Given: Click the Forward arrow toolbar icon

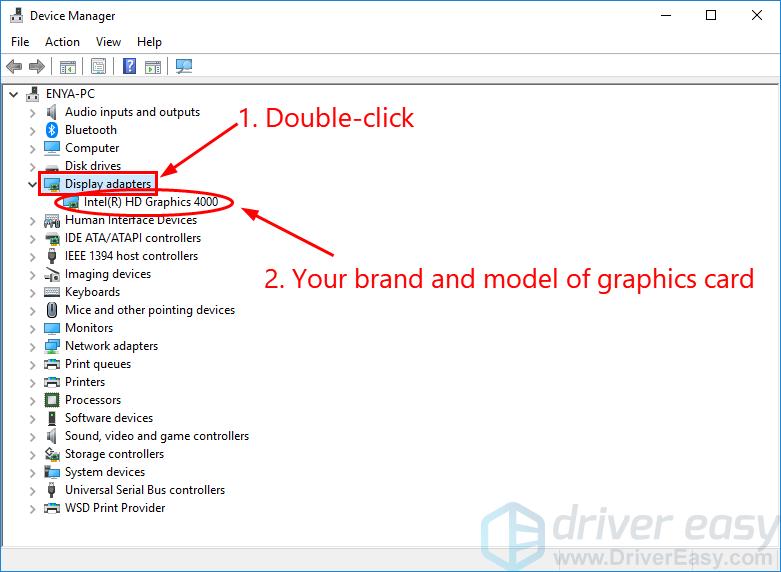Looking at the screenshot, I should (x=37, y=66).
